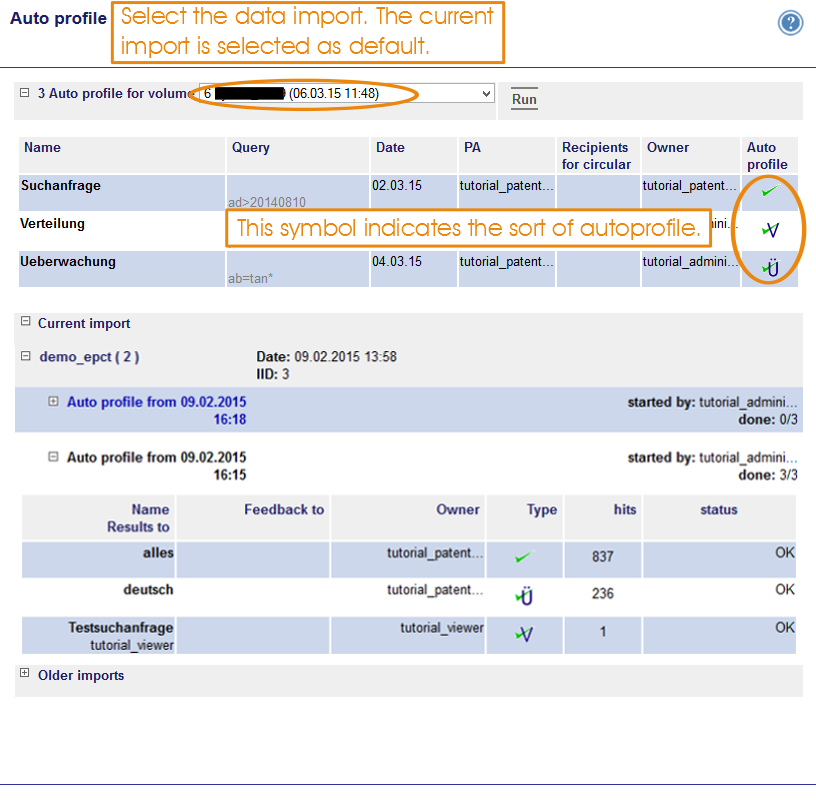Click the alles result name
Image resolution: width=816 pixels, height=800 pixels.
point(158,553)
